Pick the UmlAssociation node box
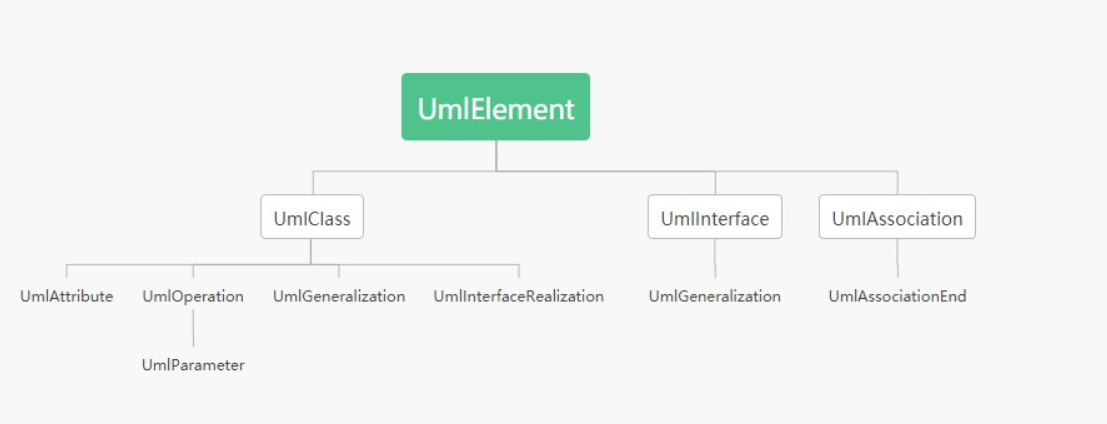1107x424 pixels. [x=896, y=218]
